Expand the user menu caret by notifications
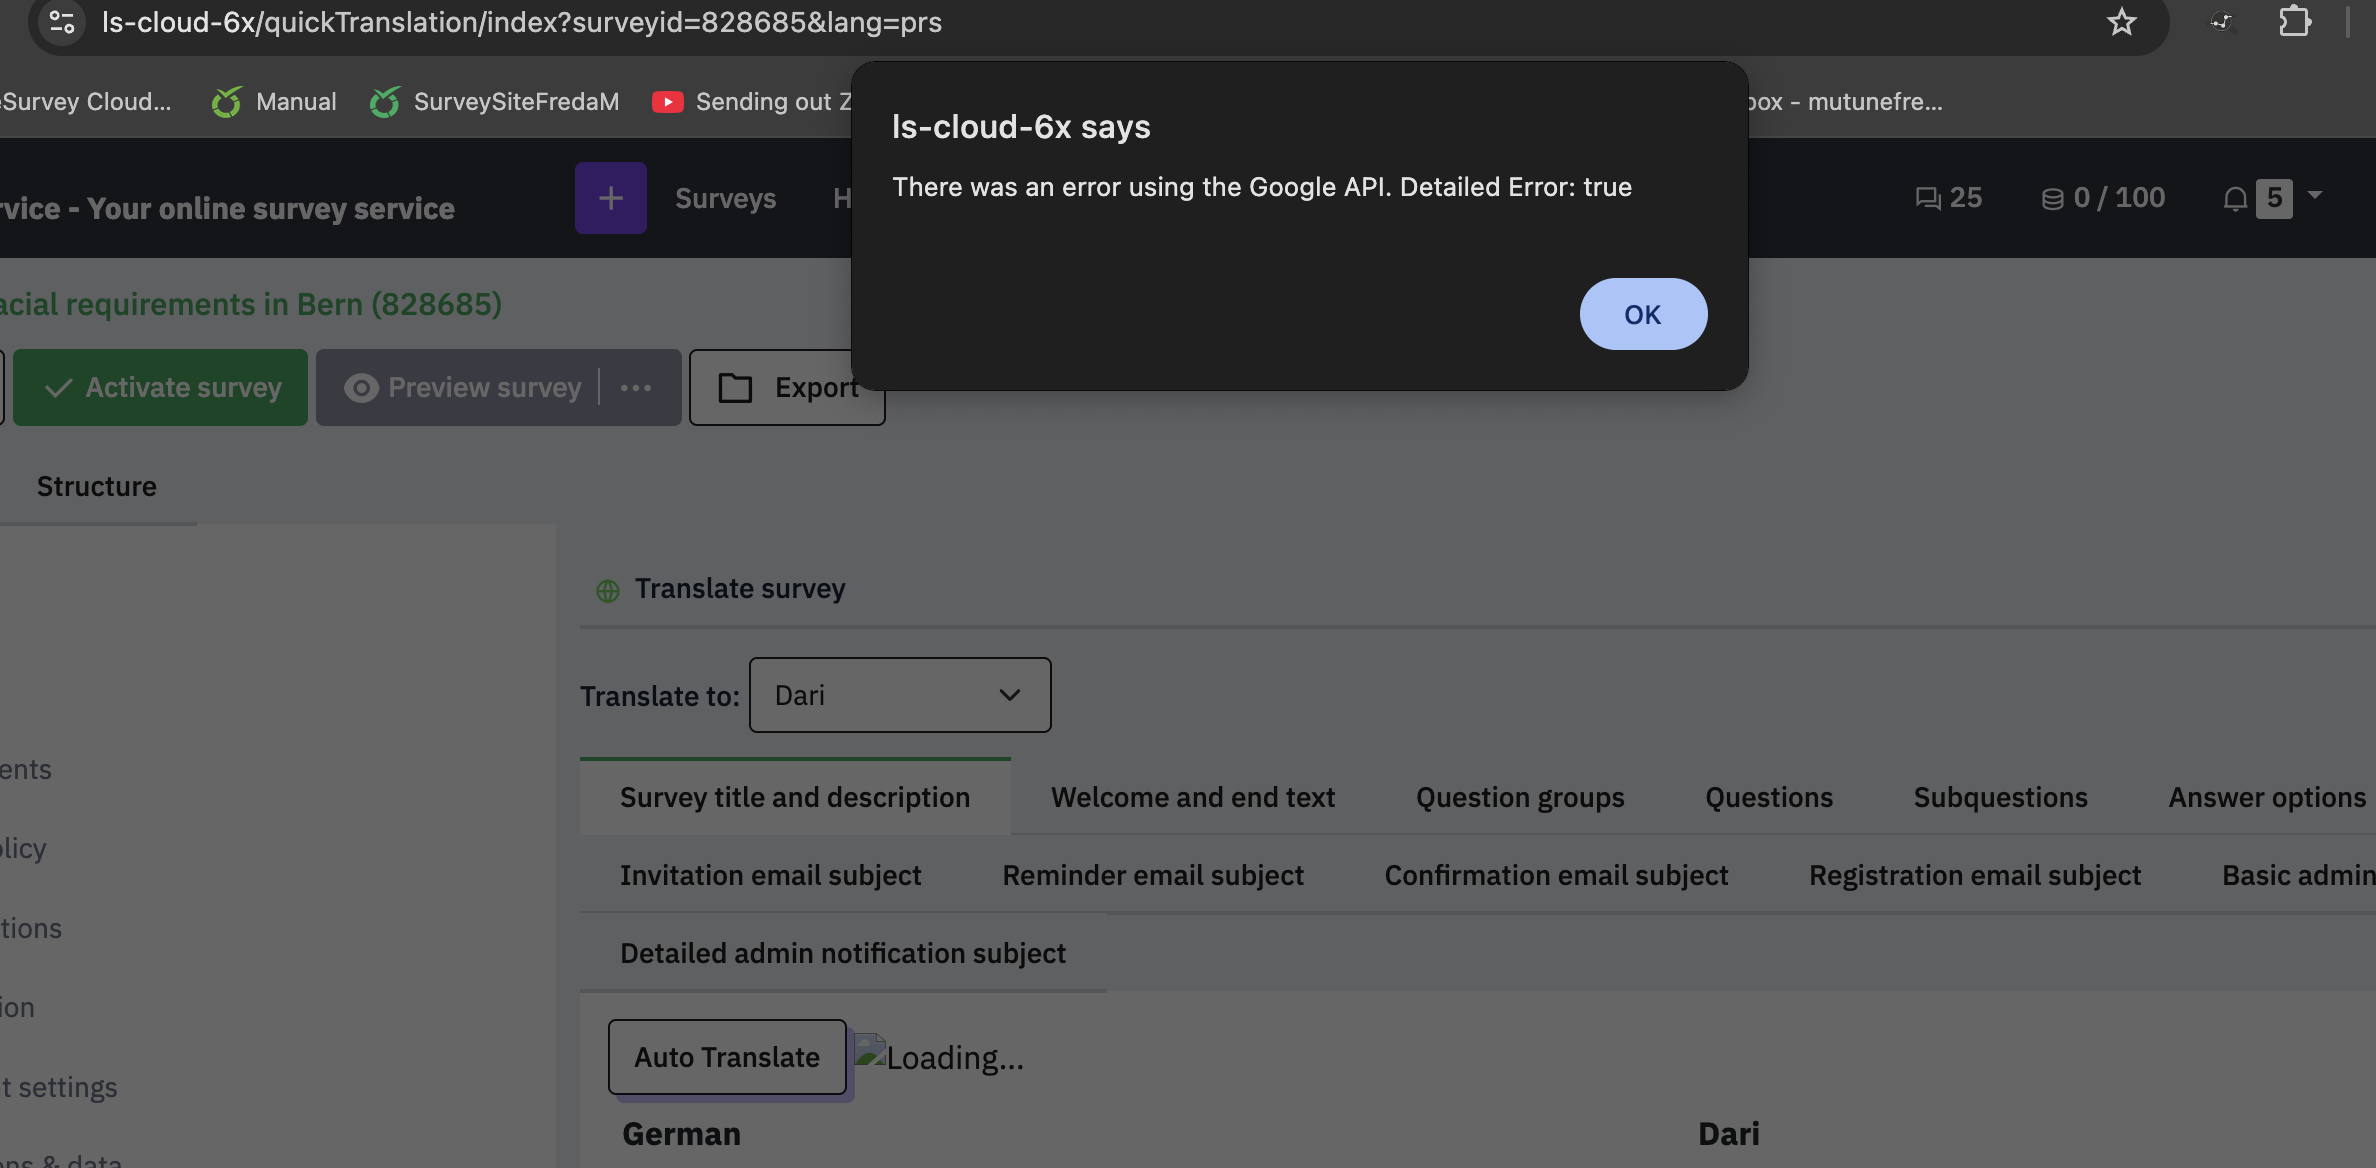2376x1168 pixels. 2315,196
